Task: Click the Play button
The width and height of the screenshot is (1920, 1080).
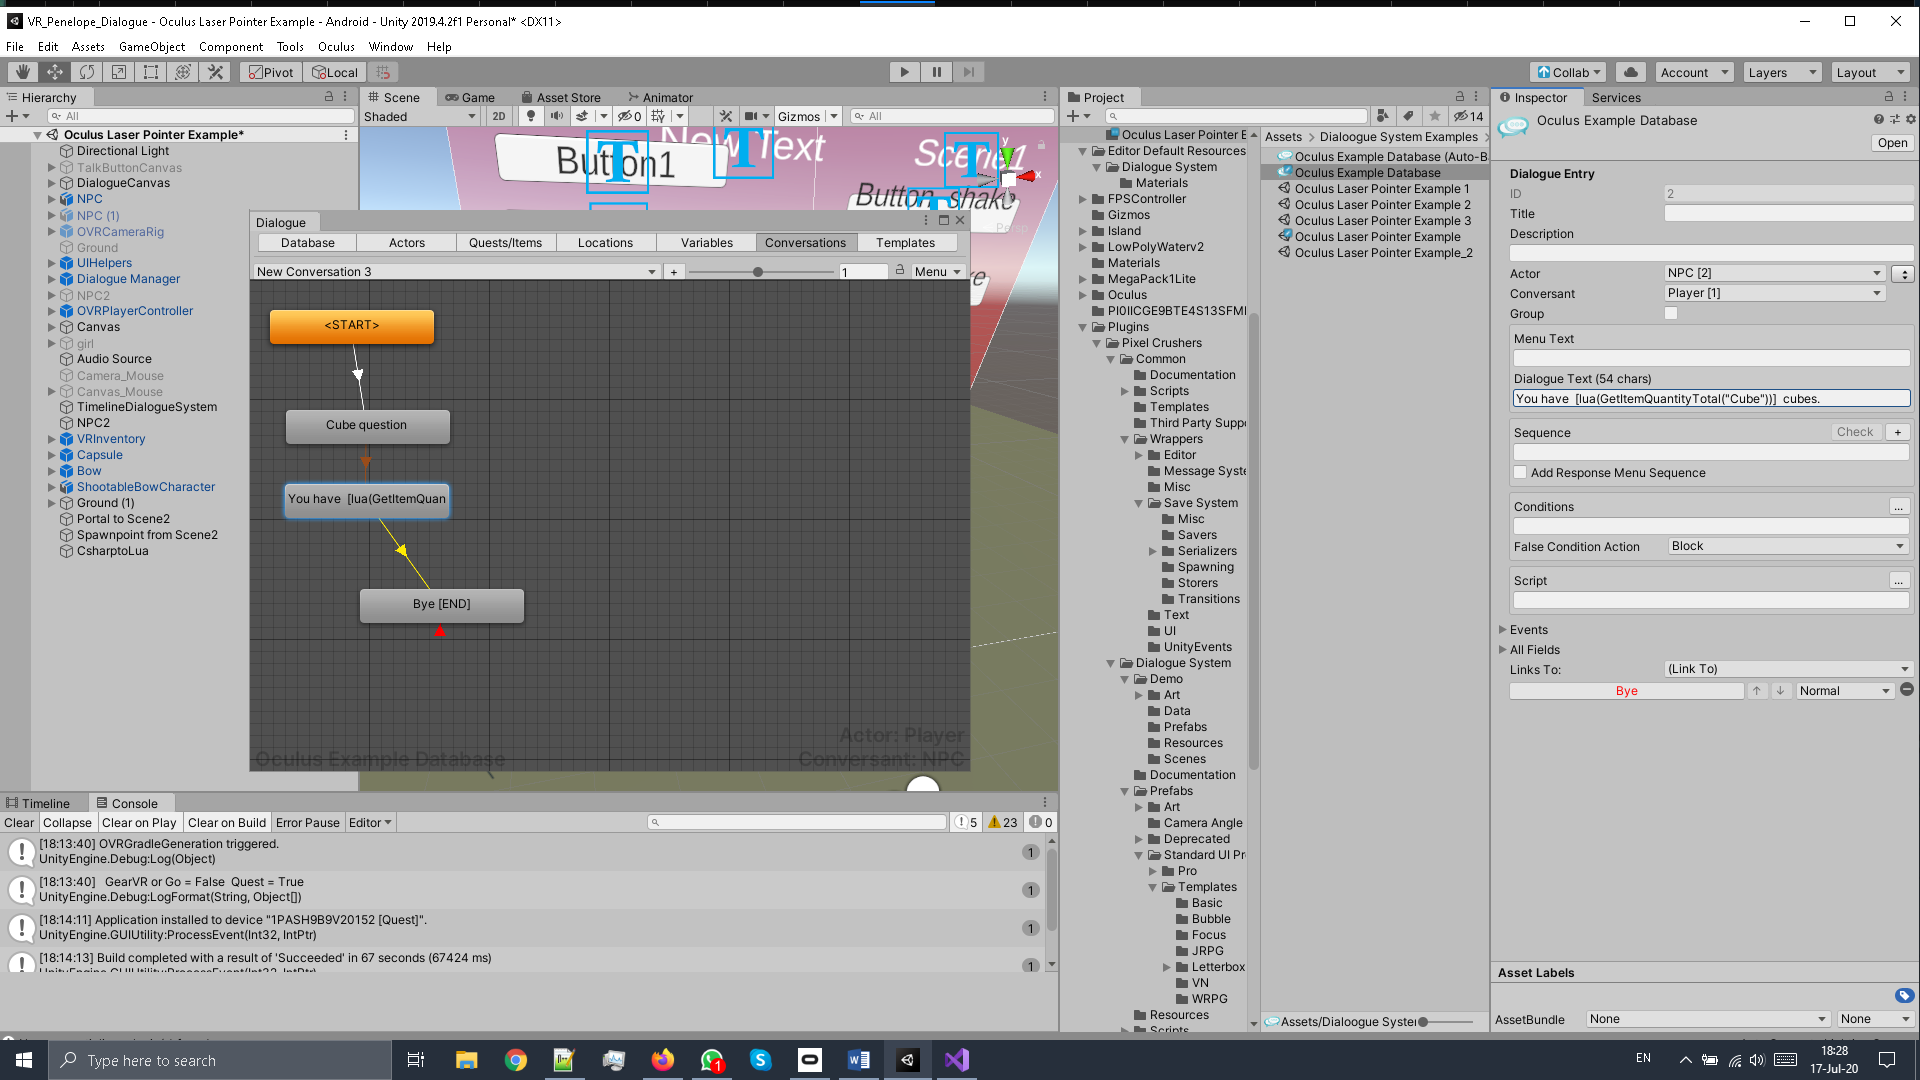Action: coord(904,72)
